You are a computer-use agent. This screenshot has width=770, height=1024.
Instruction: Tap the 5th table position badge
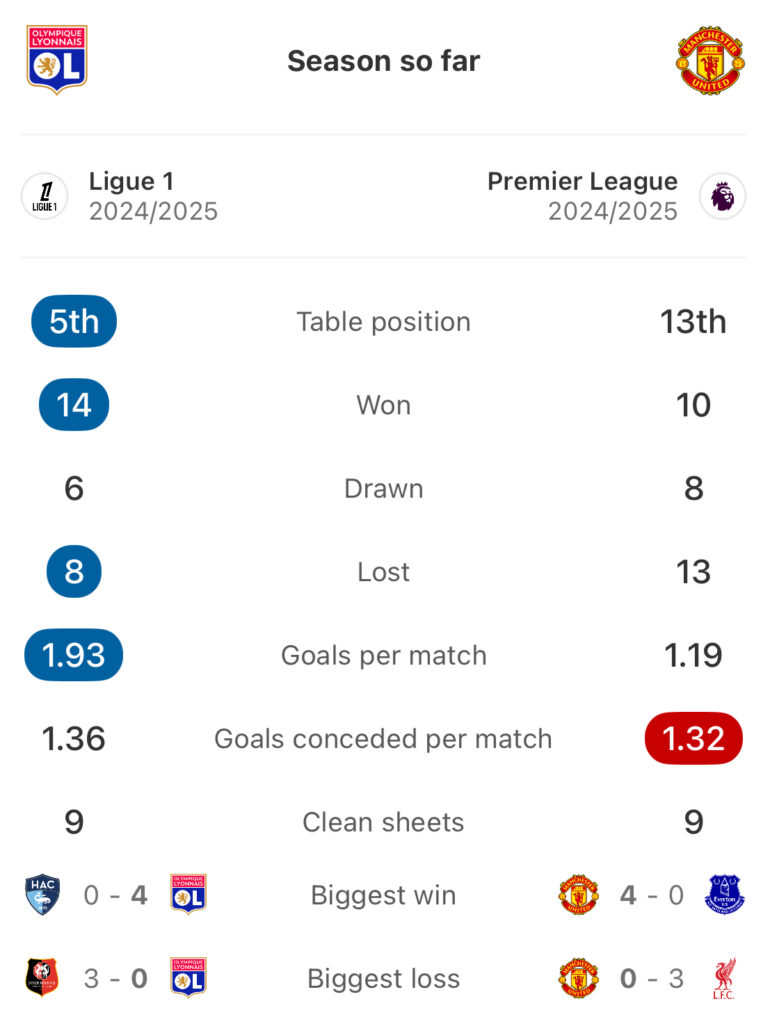(74, 321)
